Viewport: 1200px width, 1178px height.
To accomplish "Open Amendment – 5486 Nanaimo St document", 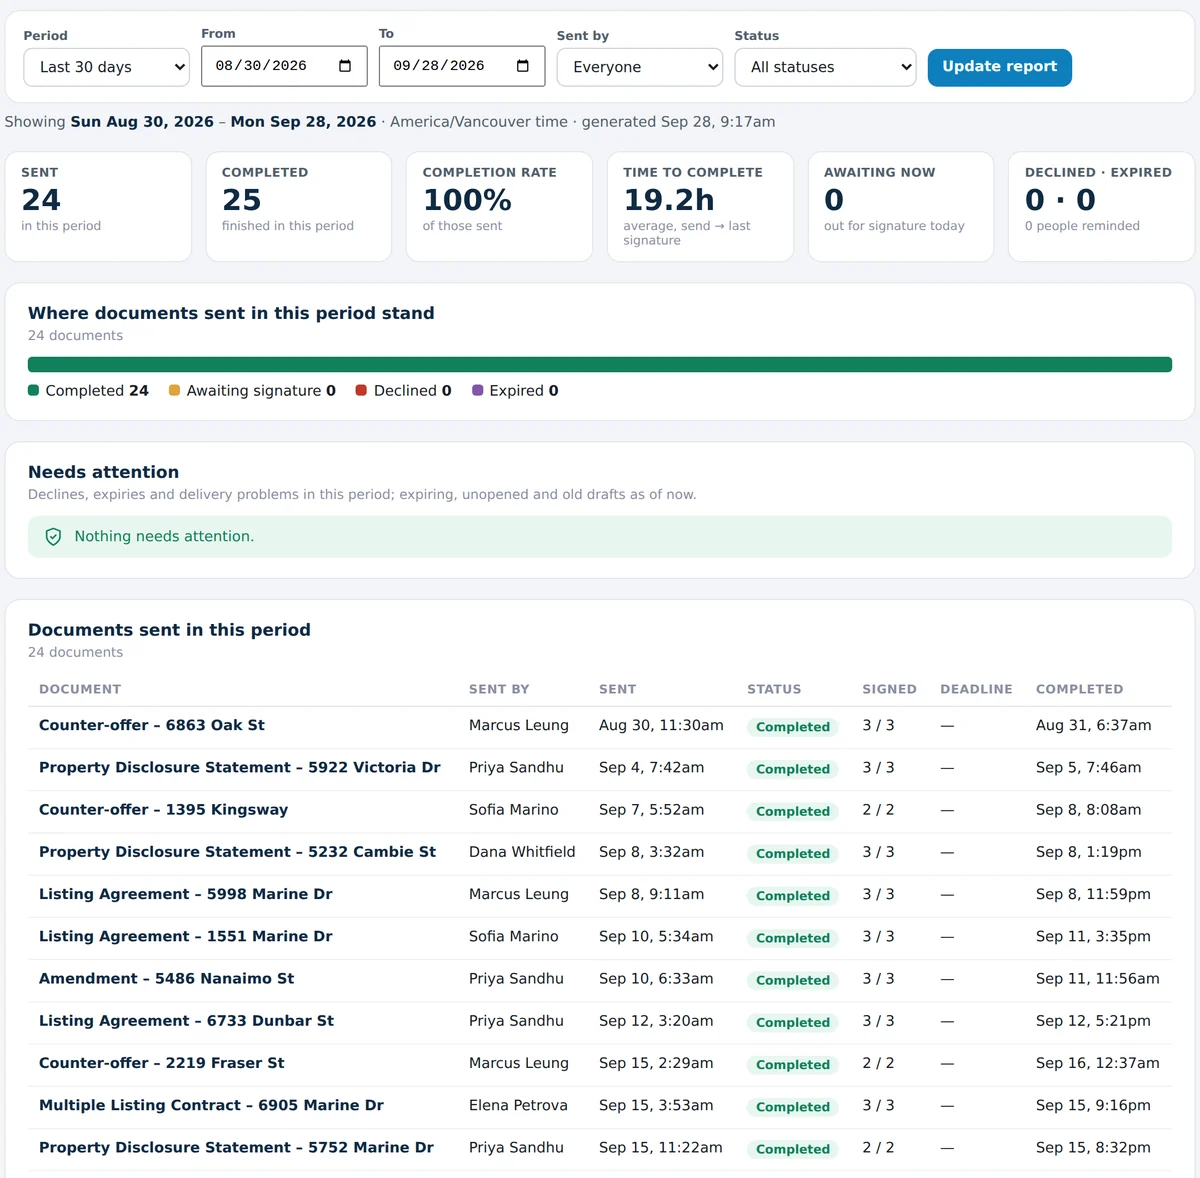I will pyautogui.click(x=166, y=979).
